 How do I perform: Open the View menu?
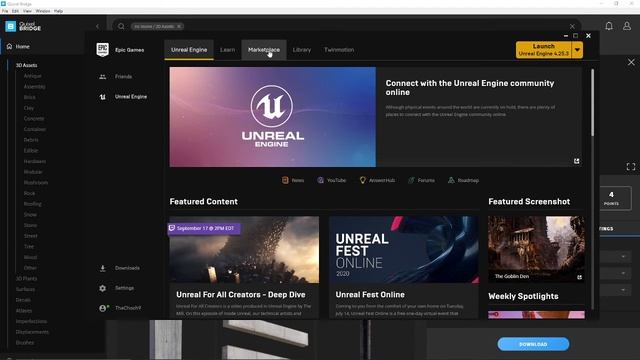coord(27,11)
